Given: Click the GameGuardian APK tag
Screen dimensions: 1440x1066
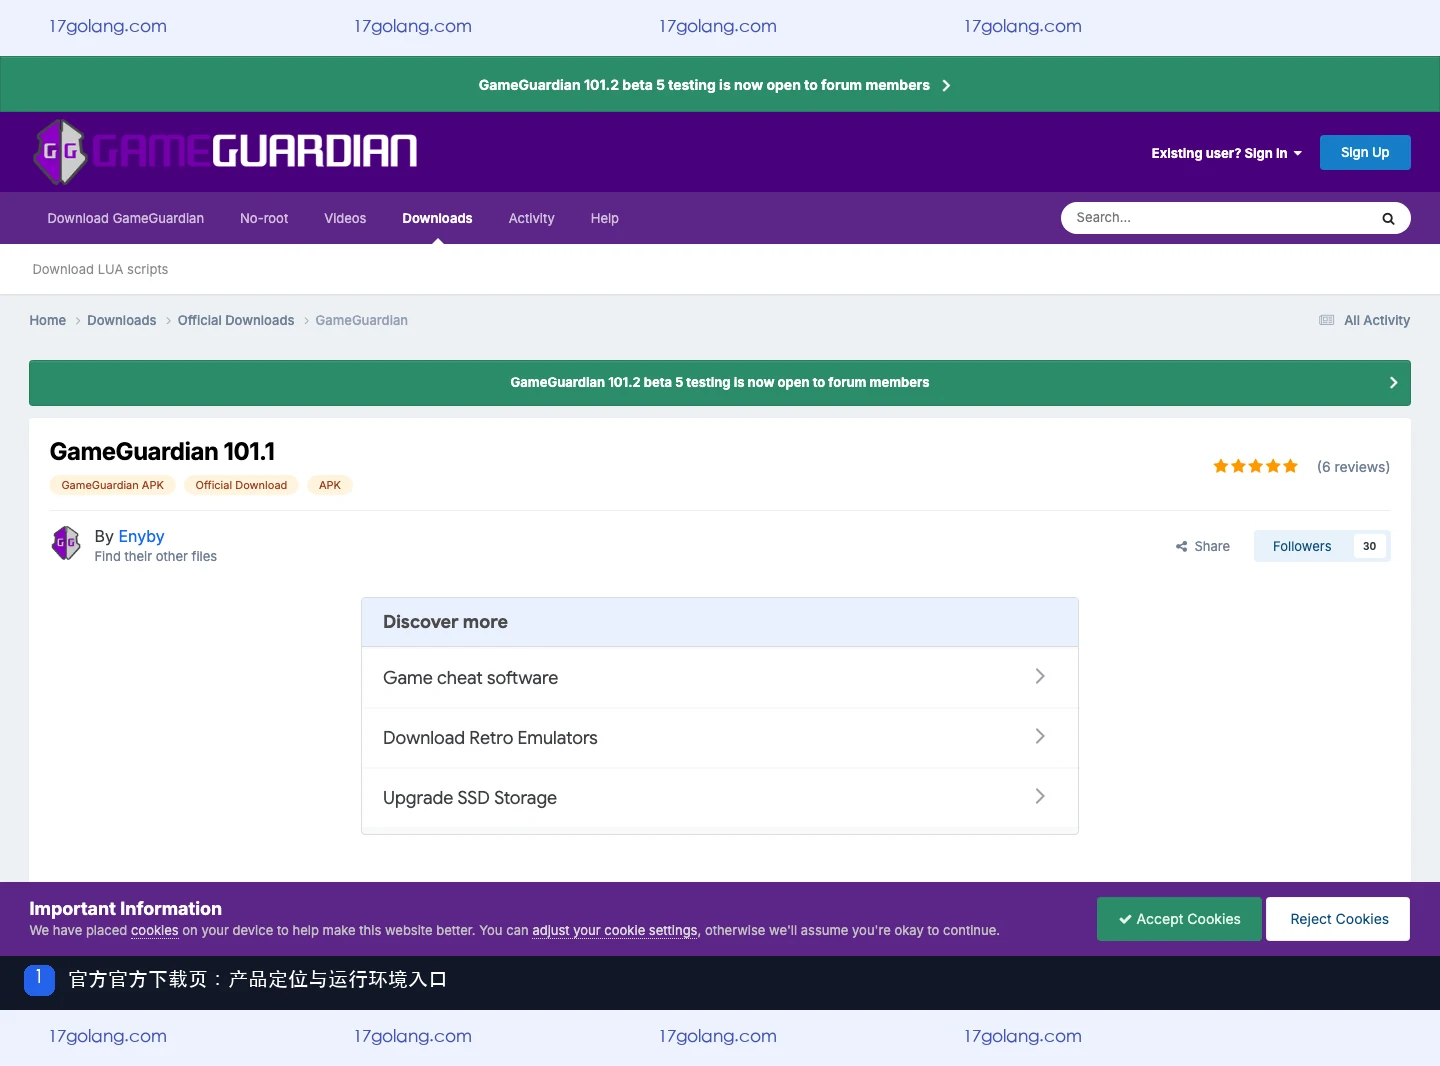Looking at the screenshot, I should pos(113,485).
